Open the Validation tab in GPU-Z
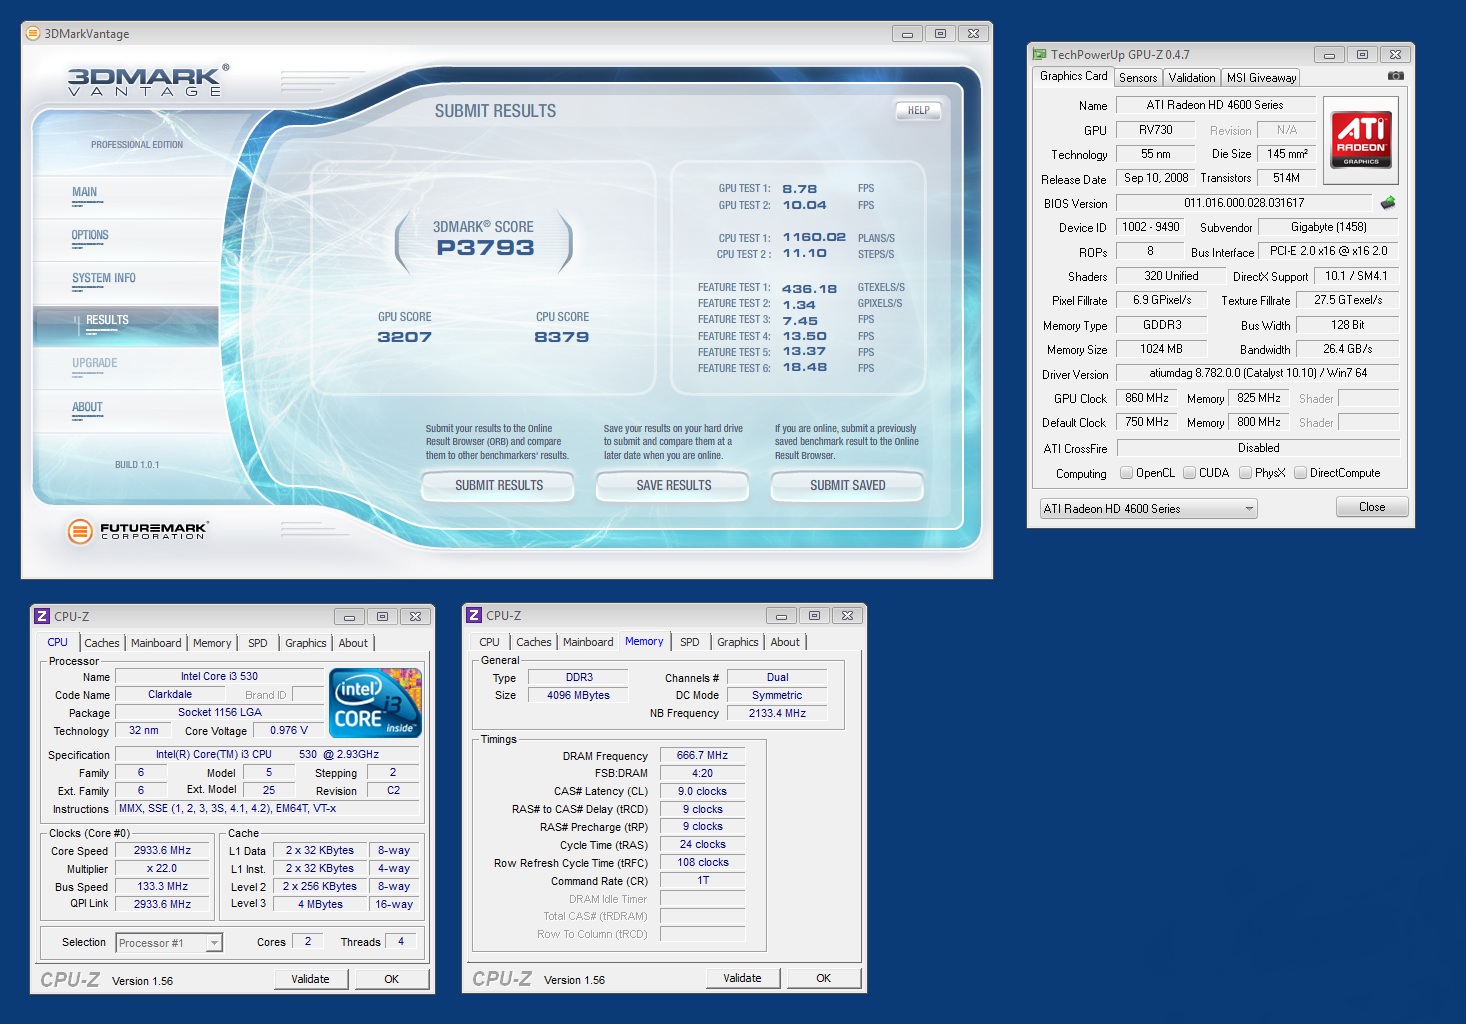This screenshot has height=1024, width=1466. (1192, 77)
